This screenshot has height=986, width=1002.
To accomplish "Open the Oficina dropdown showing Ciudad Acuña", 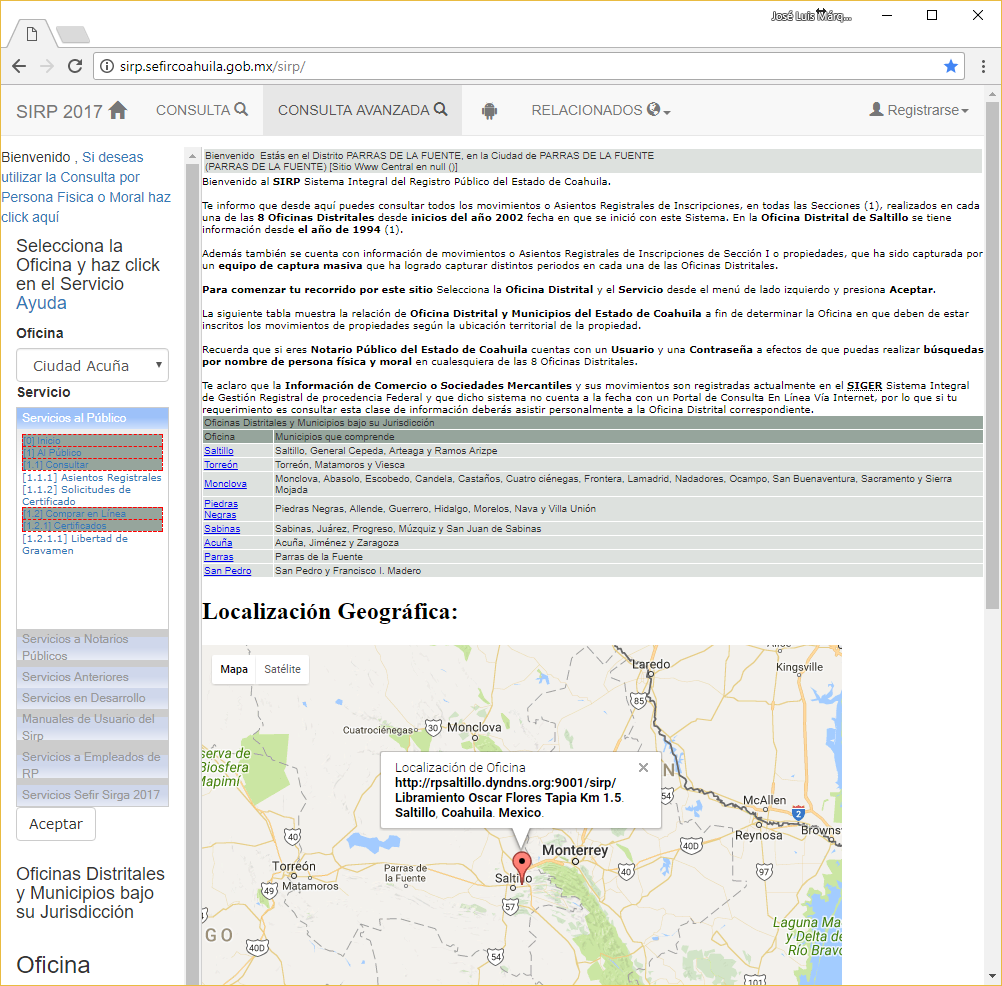I will (x=92, y=366).
